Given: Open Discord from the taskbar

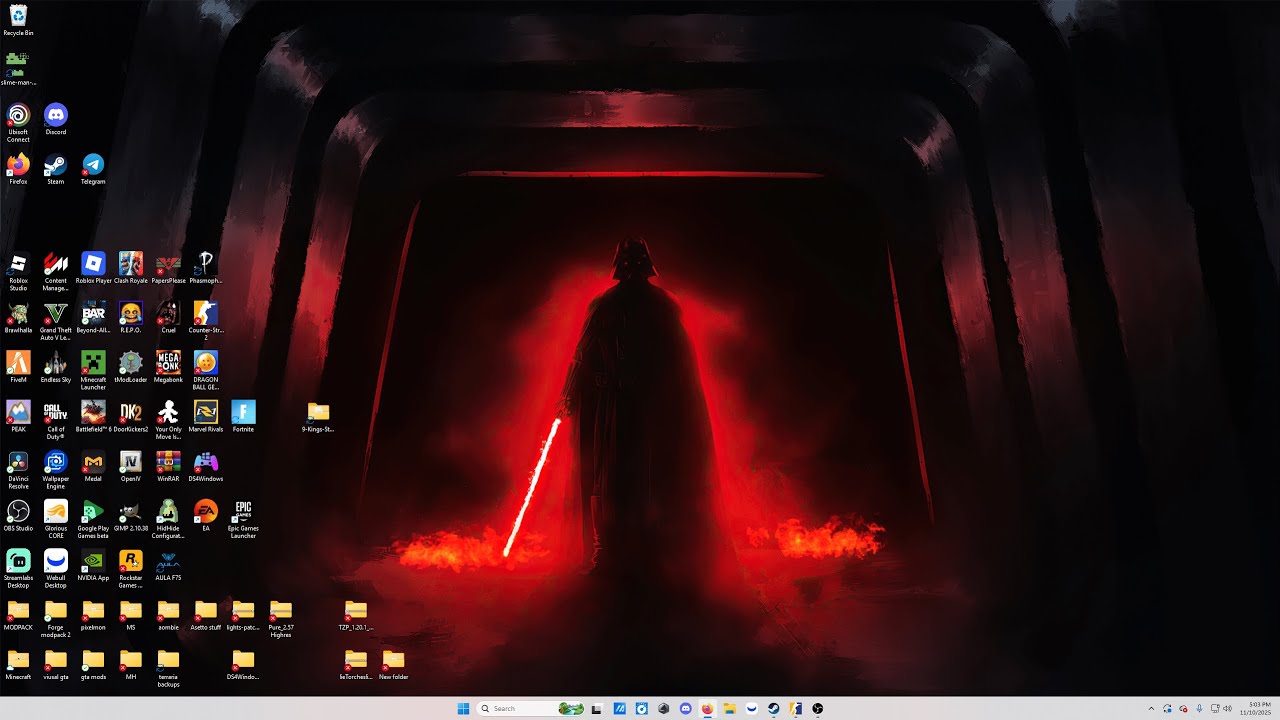Looking at the screenshot, I should [685, 708].
